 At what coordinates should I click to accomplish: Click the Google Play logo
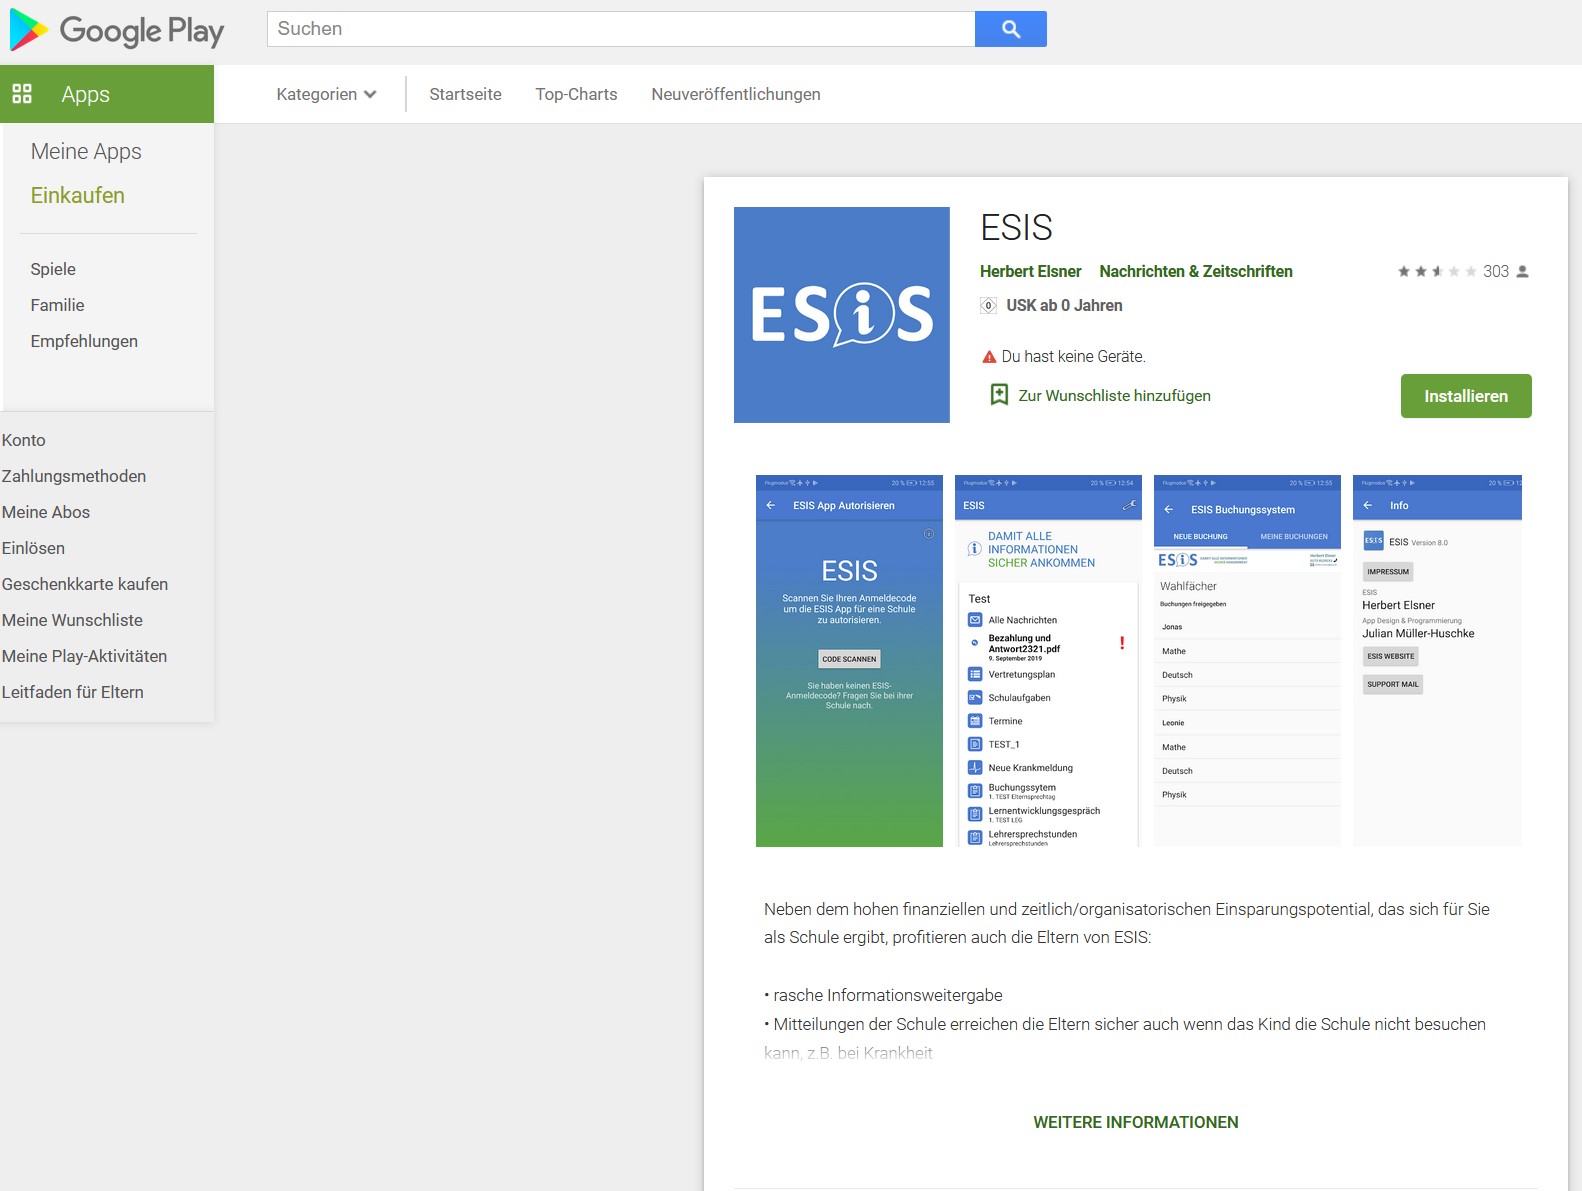point(117,31)
